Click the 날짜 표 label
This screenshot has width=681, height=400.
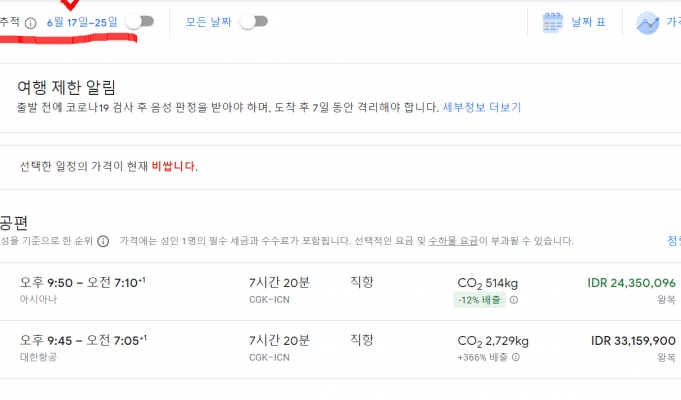589,22
